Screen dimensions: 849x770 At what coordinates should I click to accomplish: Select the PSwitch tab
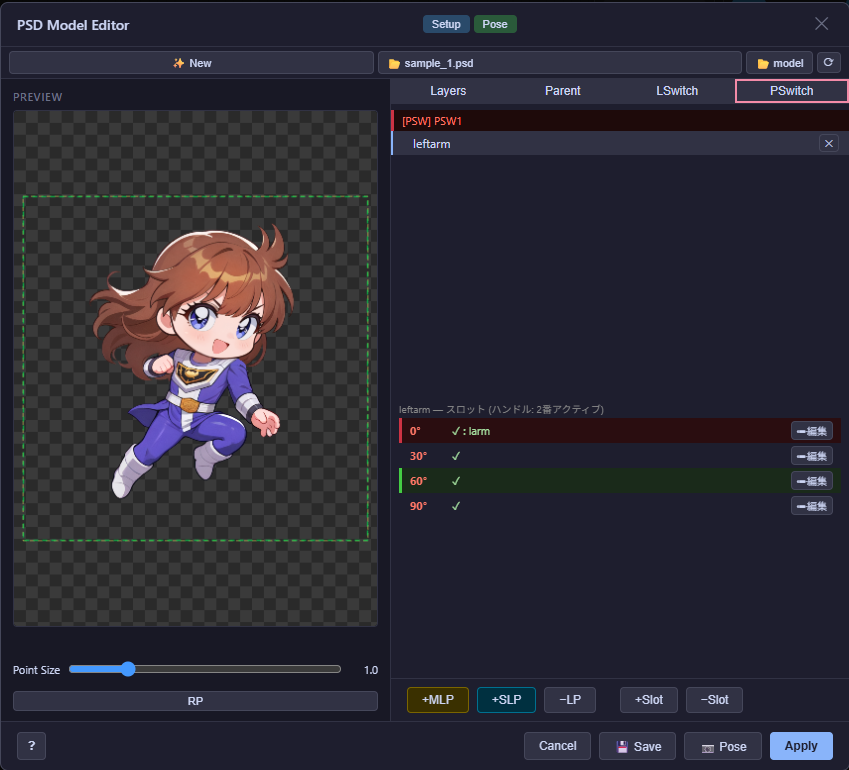pyautogui.click(x=791, y=91)
